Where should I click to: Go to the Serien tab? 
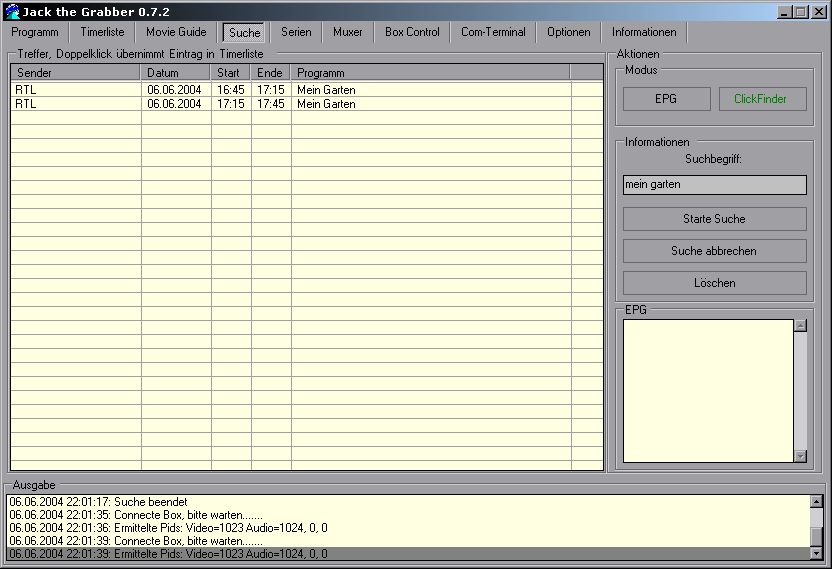click(x=296, y=32)
